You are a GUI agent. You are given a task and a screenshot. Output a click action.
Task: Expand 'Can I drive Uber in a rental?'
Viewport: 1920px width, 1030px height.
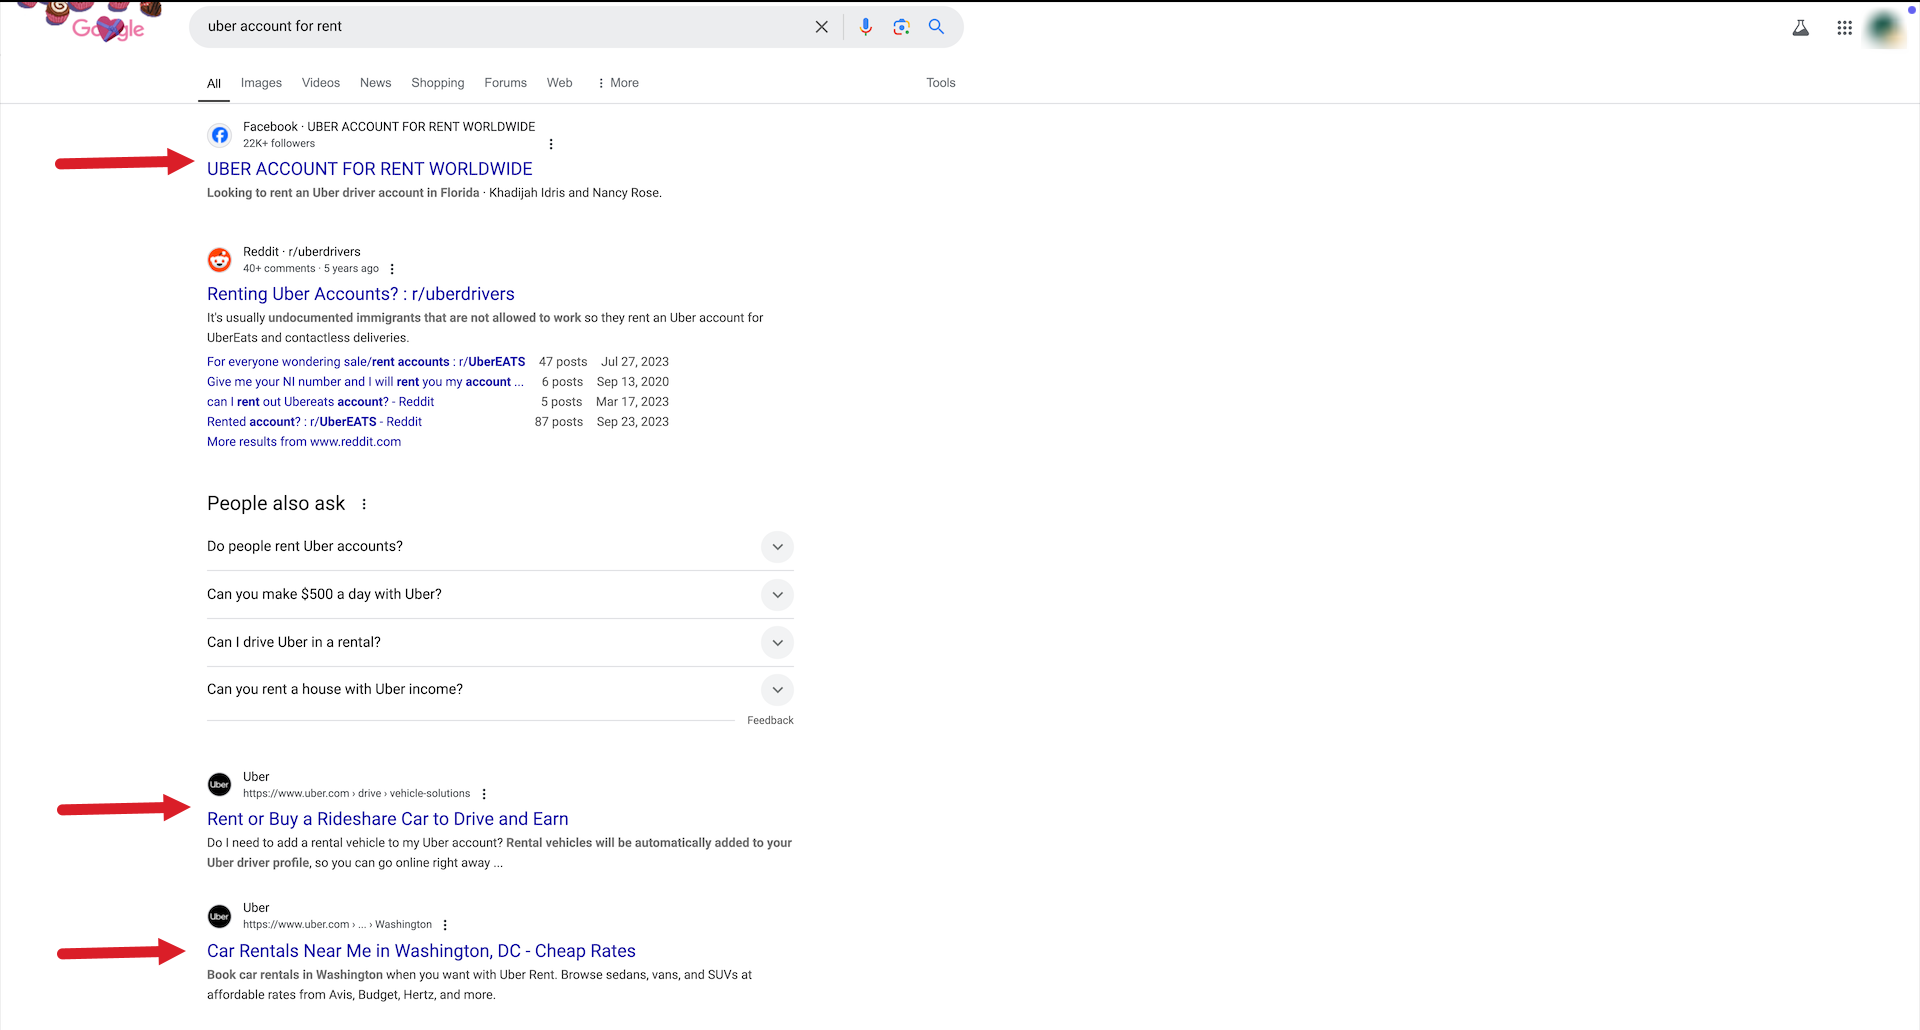click(x=777, y=643)
